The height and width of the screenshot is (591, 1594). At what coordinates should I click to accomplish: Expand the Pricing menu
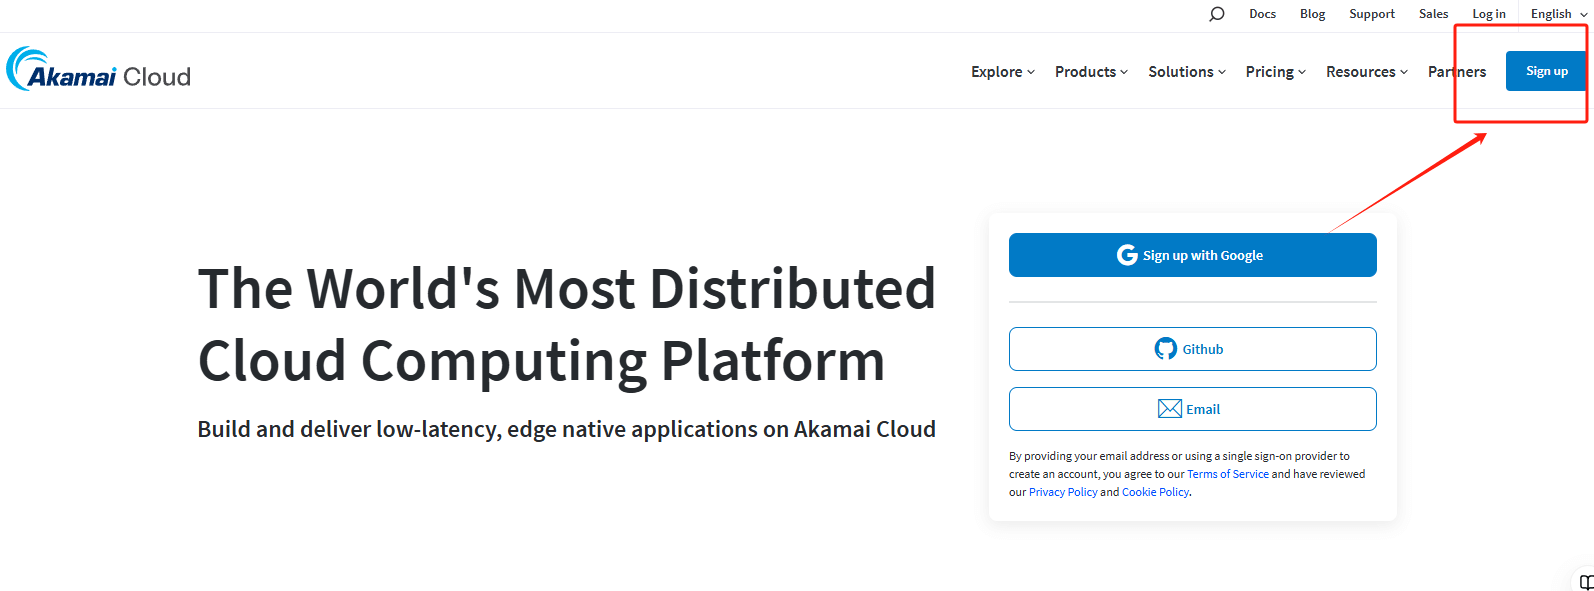click(x=1275, y=72)
